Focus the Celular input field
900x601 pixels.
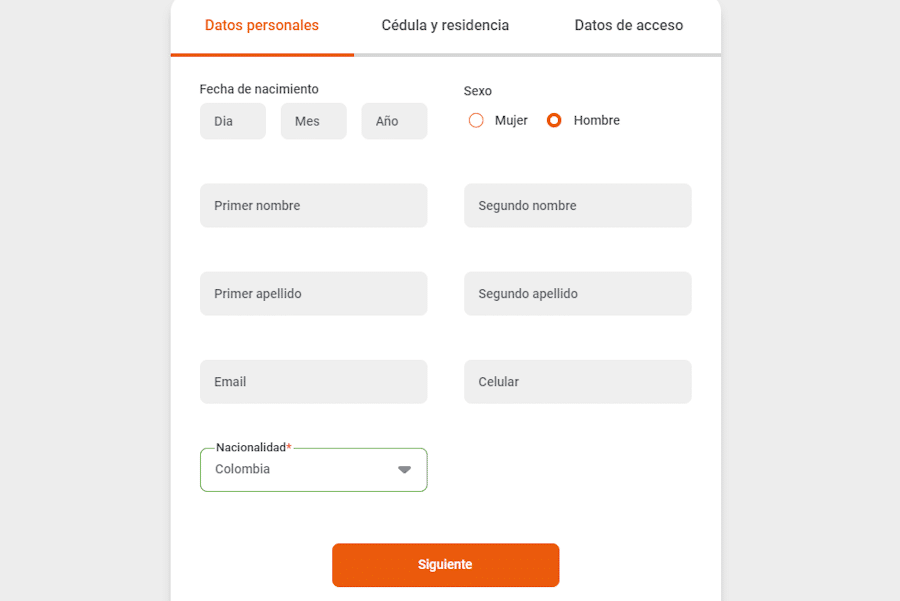577,382
